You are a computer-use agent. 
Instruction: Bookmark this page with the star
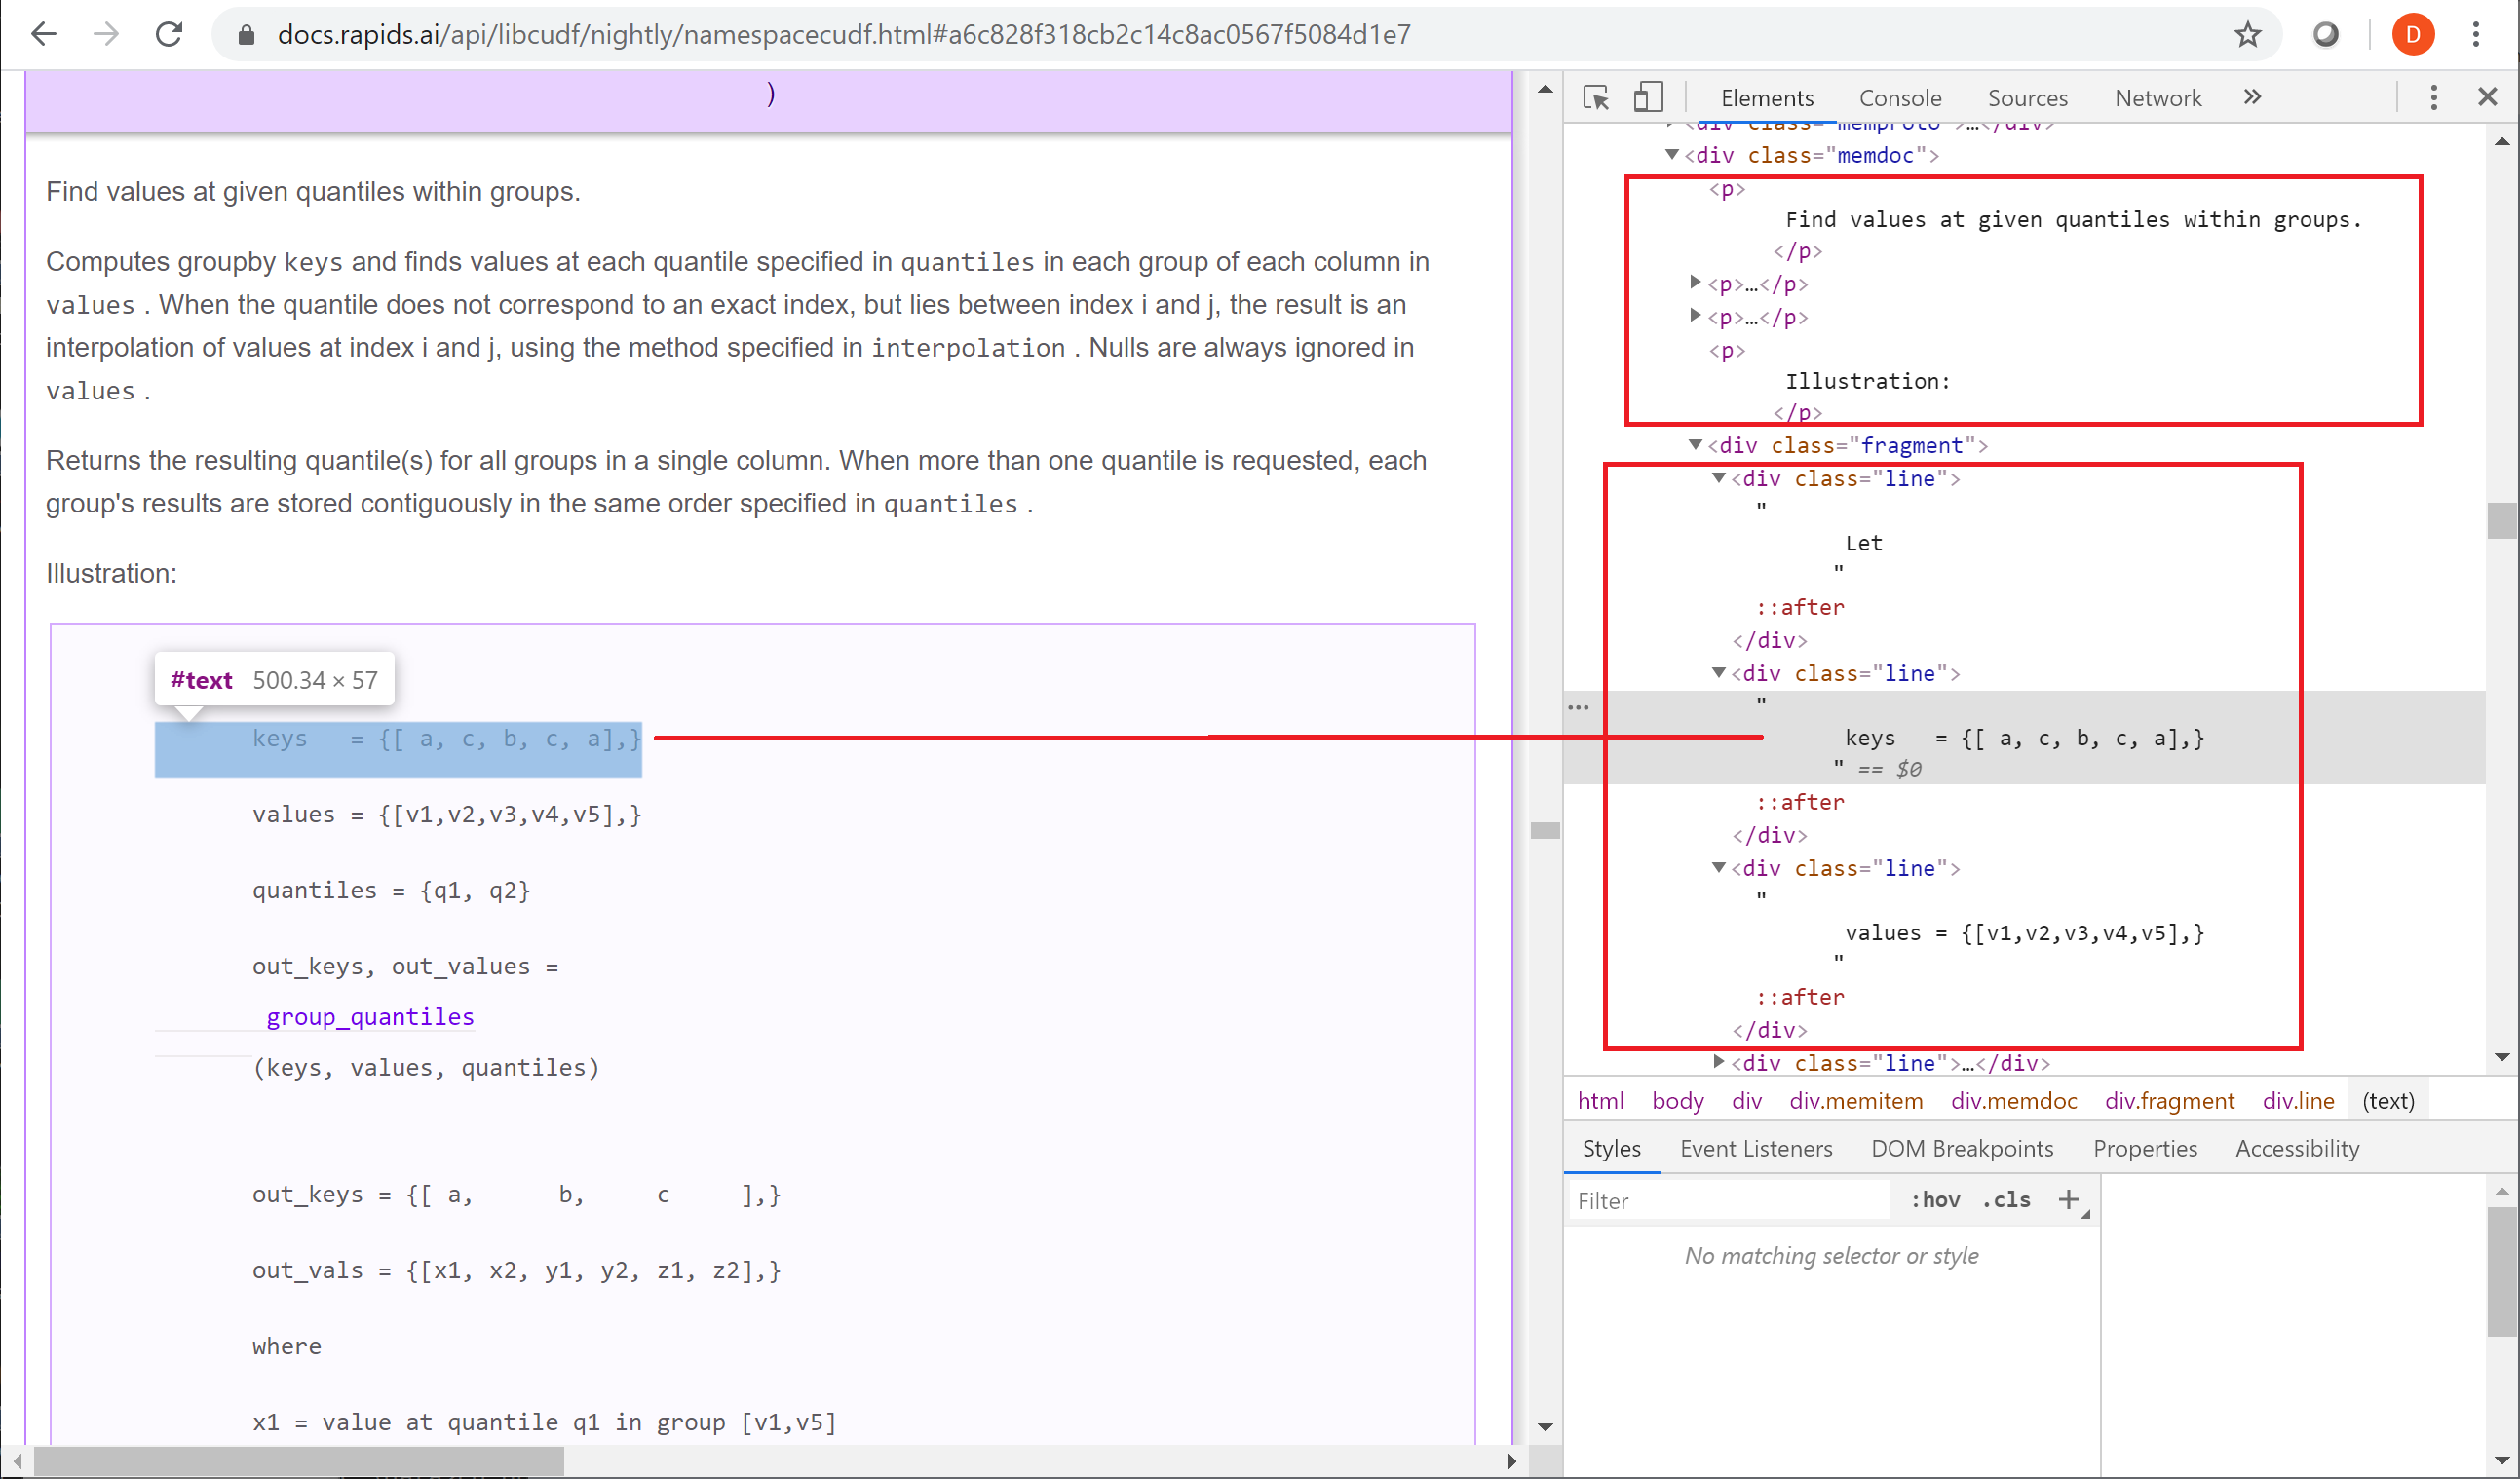pos(2247,34)
